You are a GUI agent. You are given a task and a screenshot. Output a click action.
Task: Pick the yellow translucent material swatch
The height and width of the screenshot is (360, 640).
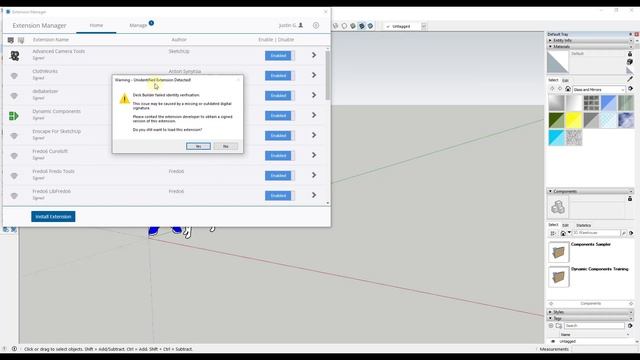click(x=574, y=120)
